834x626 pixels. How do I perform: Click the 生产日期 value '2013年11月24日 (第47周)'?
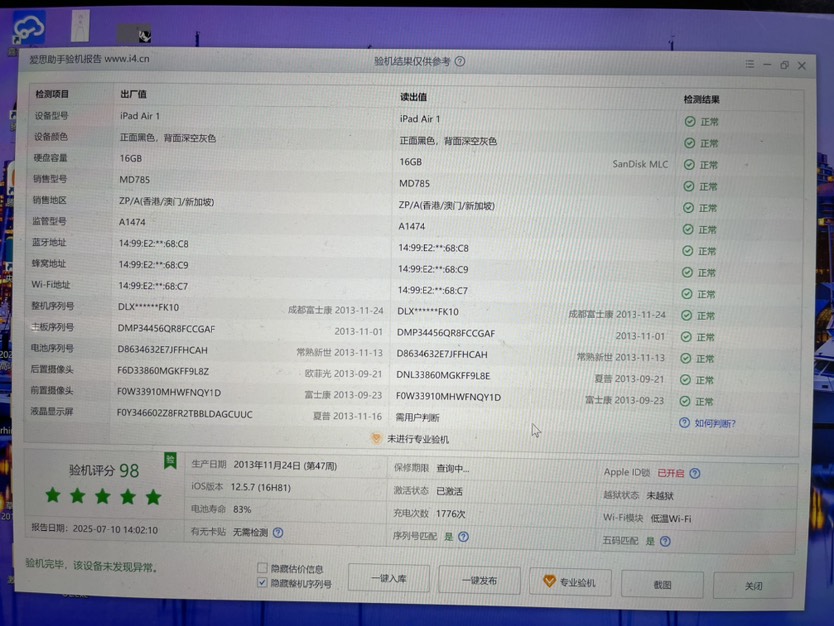tap(285, 465)
